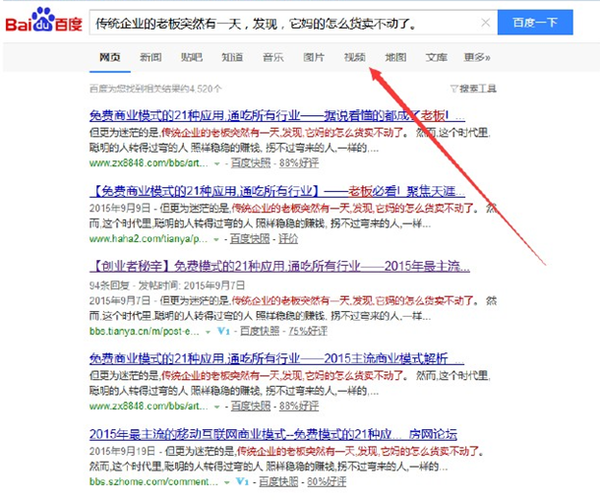Click the 75%好评 rating link
This screenshot has height=502, width=600.
click(x=308, y=331)
